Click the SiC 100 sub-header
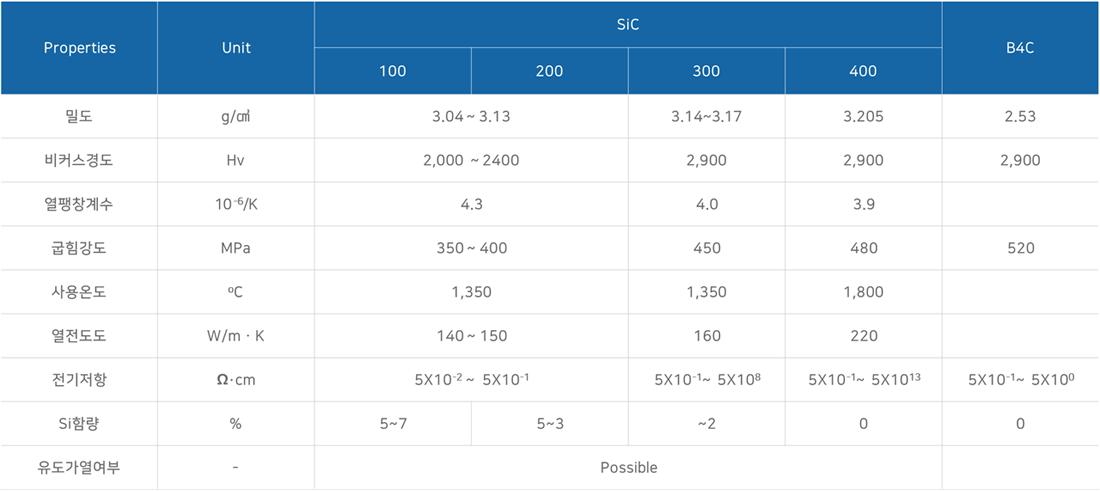This screenshot has height=491, width=1100. pos(393,72)
